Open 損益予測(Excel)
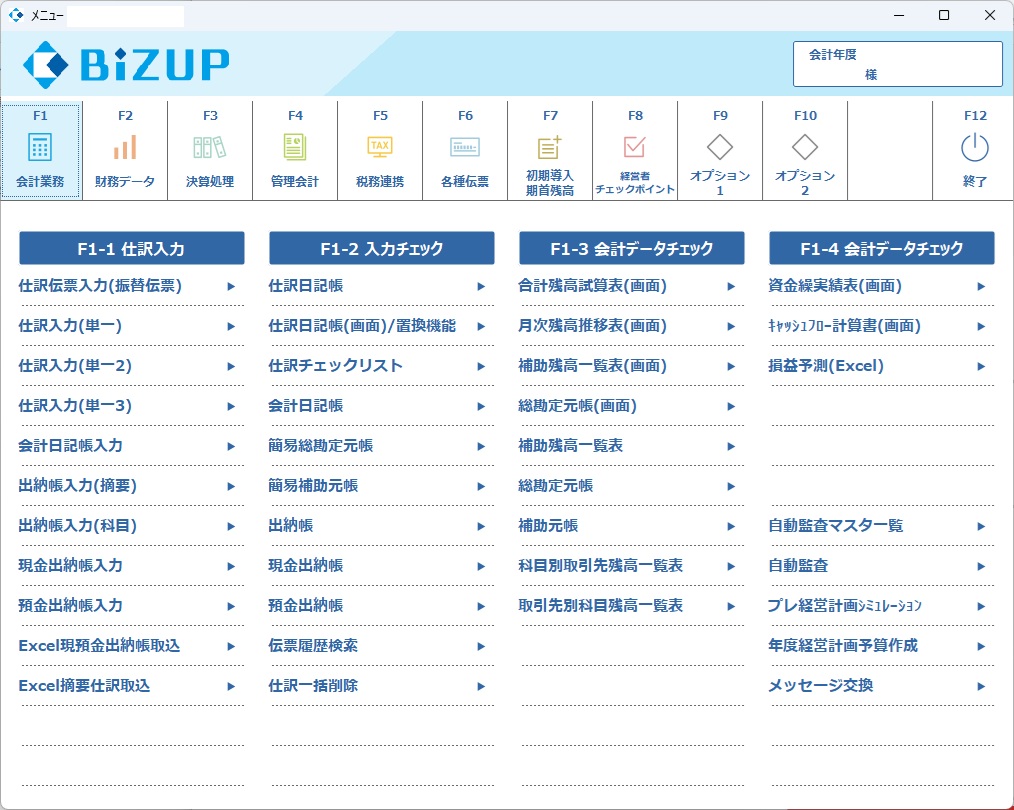The width and height of the screenshot is (1014, 810). (x=826, y=366)
